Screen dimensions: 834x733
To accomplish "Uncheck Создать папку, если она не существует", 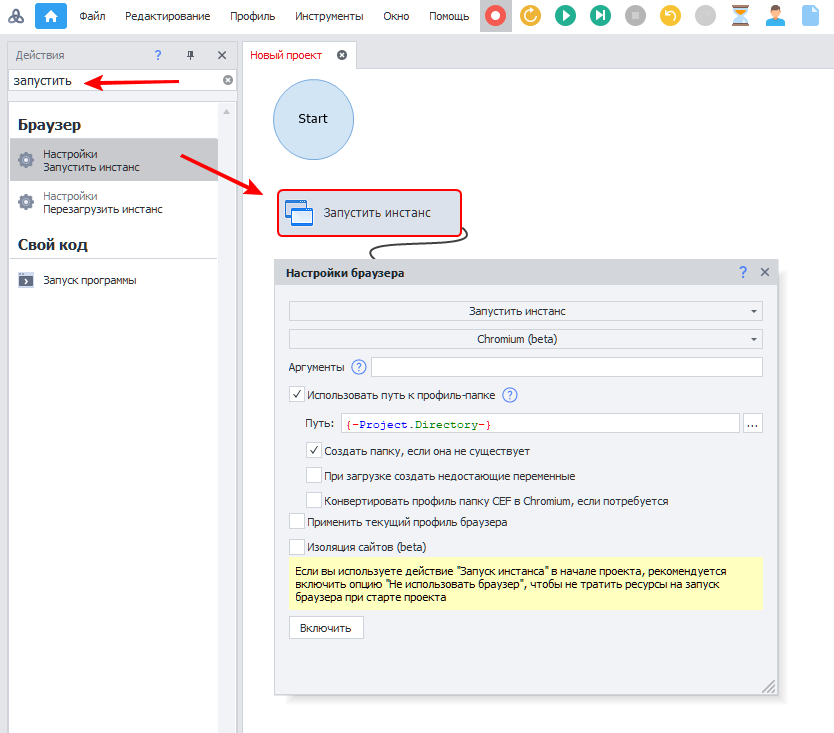I will coord(314,451).
